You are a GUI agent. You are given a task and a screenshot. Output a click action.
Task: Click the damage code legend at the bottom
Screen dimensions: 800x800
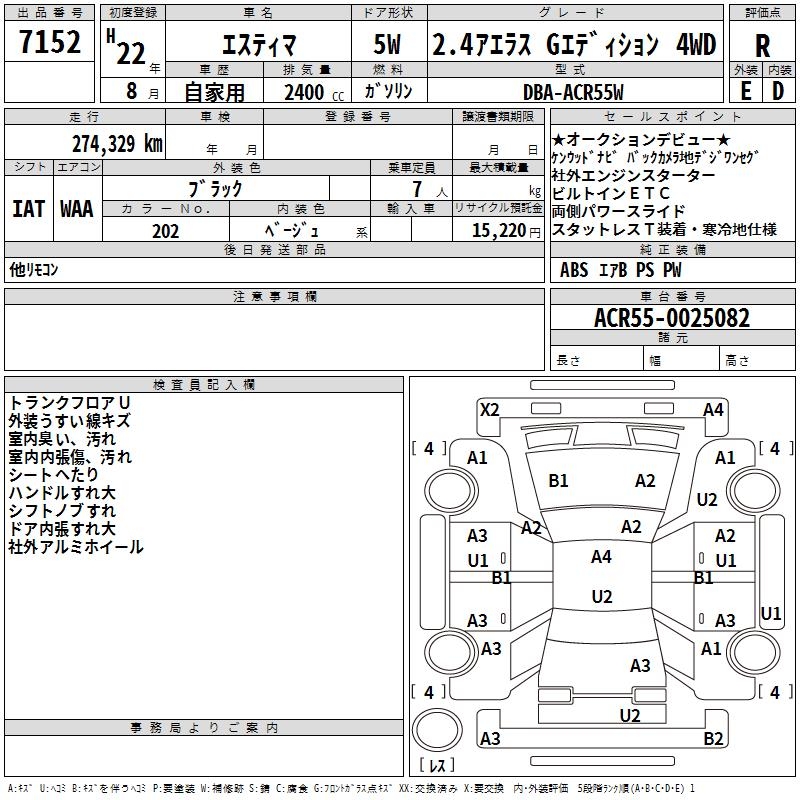click(351, 789)
